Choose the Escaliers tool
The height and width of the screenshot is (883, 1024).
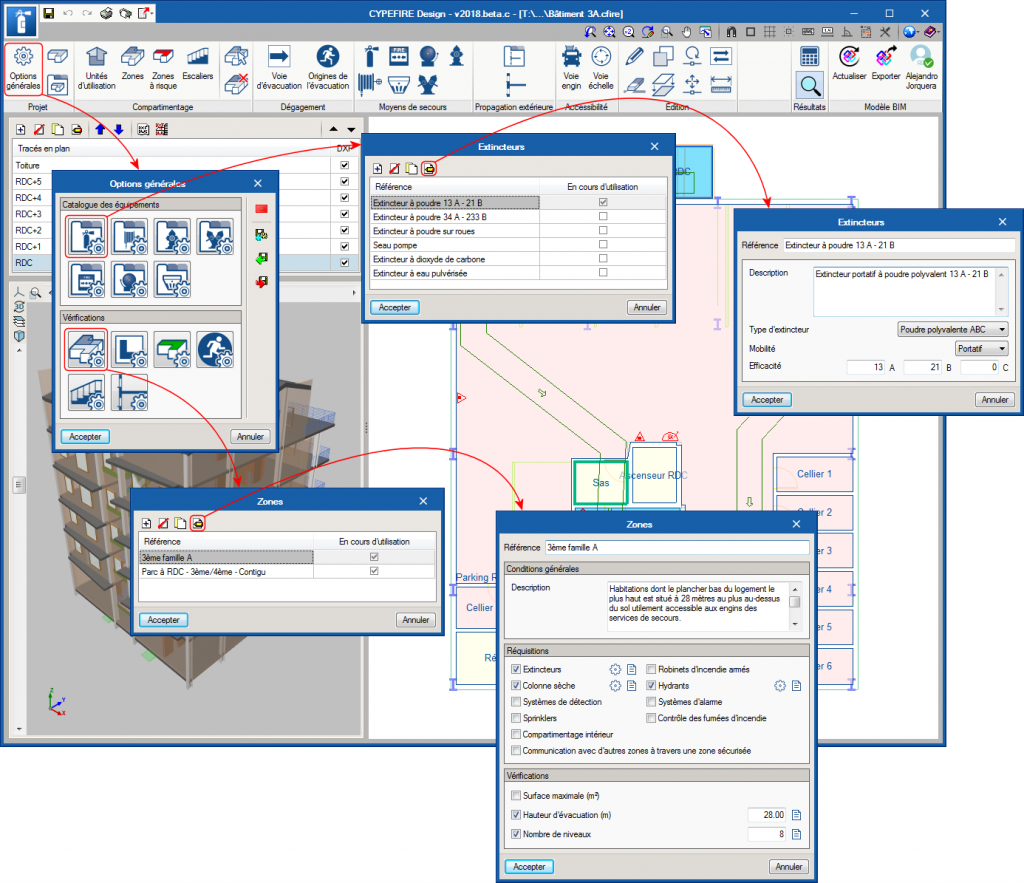coord(198,64)
